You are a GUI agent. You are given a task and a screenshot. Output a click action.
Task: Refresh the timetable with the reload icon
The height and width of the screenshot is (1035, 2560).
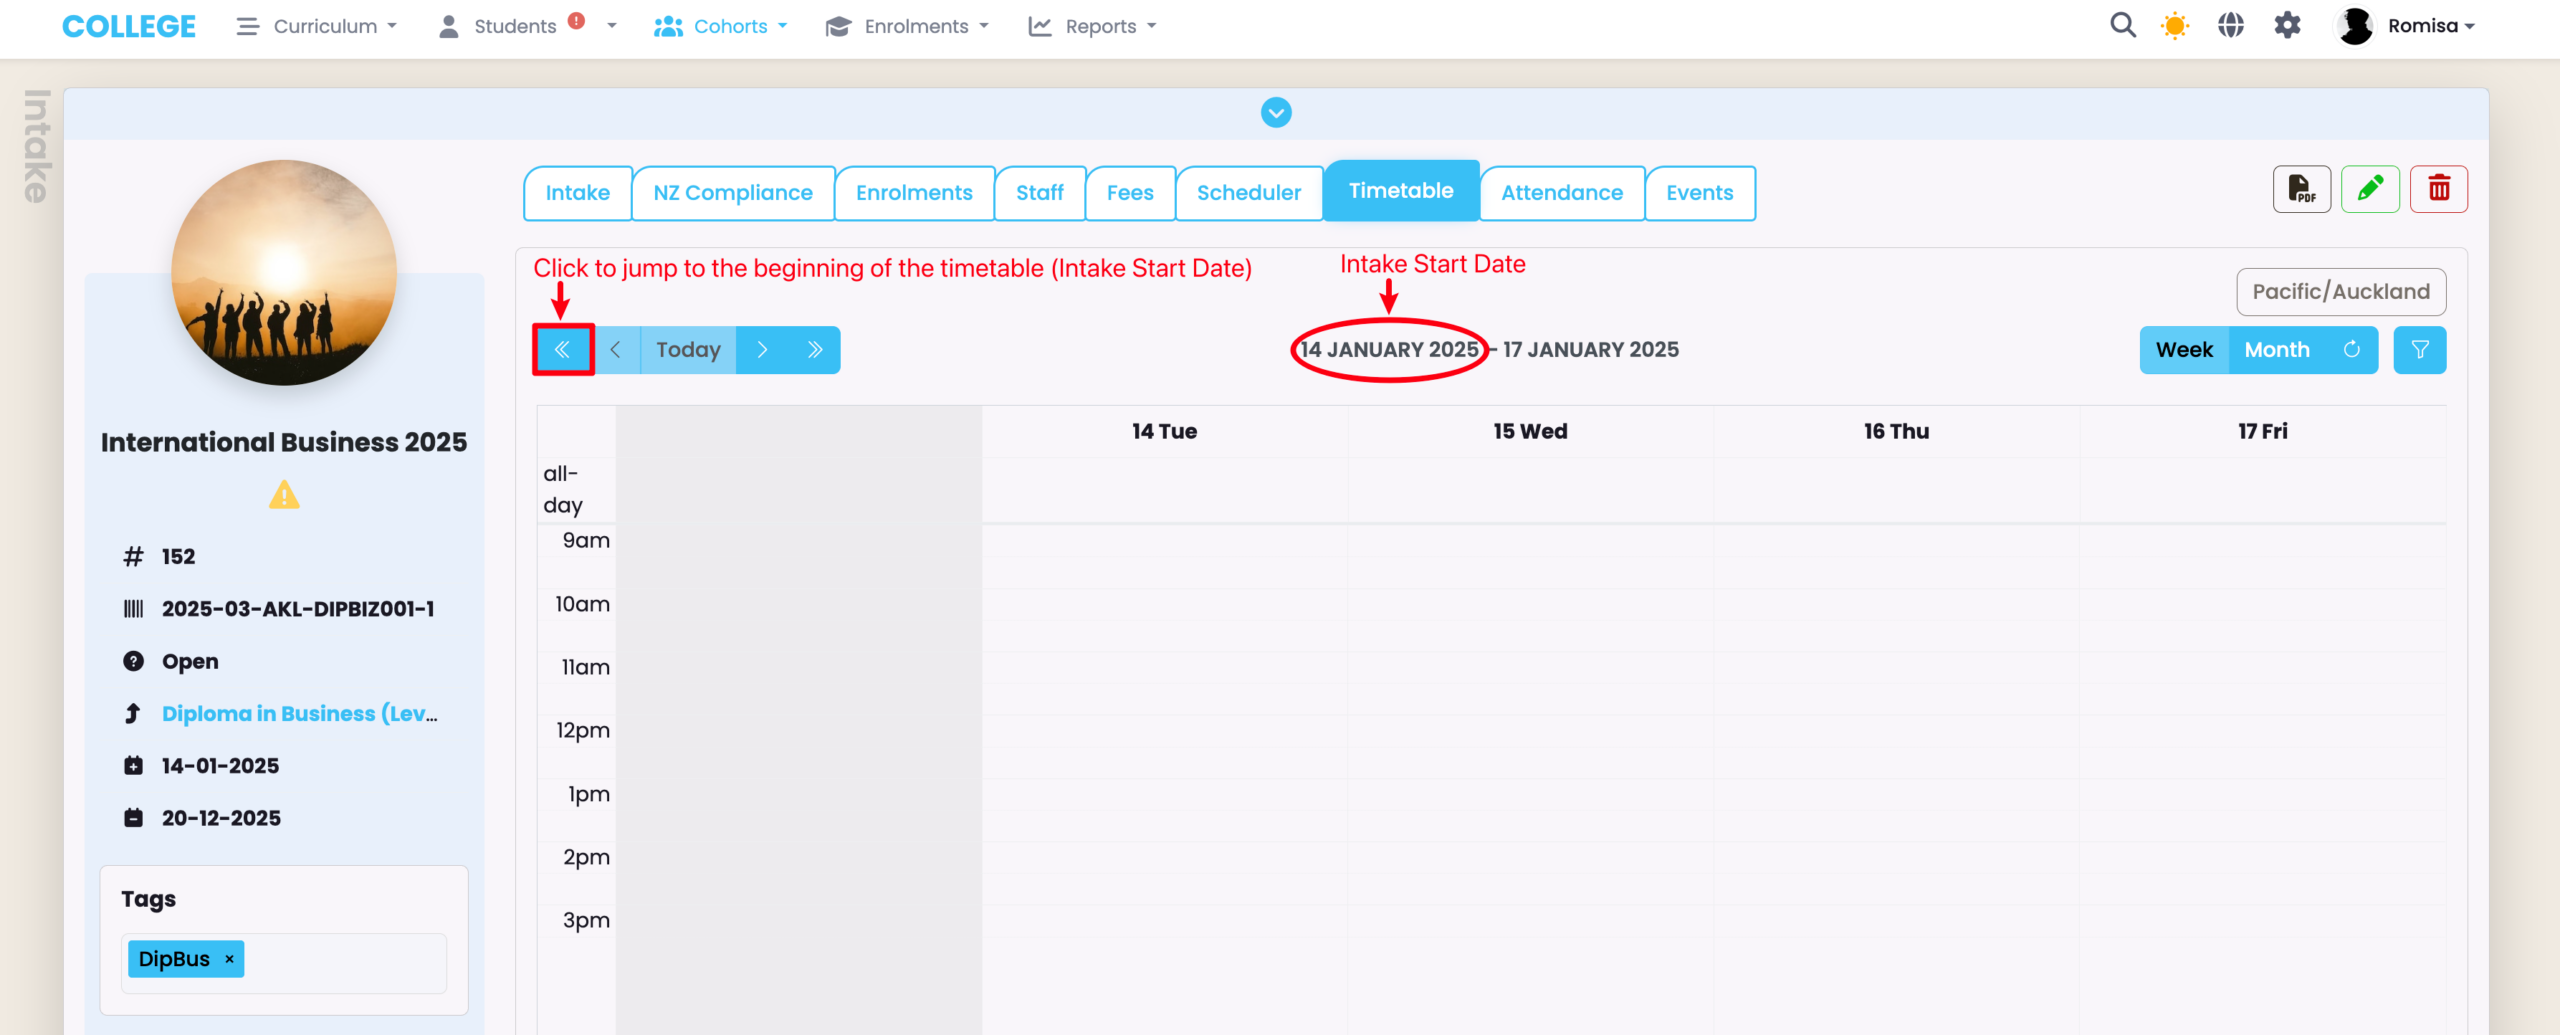click(2352, 350)
